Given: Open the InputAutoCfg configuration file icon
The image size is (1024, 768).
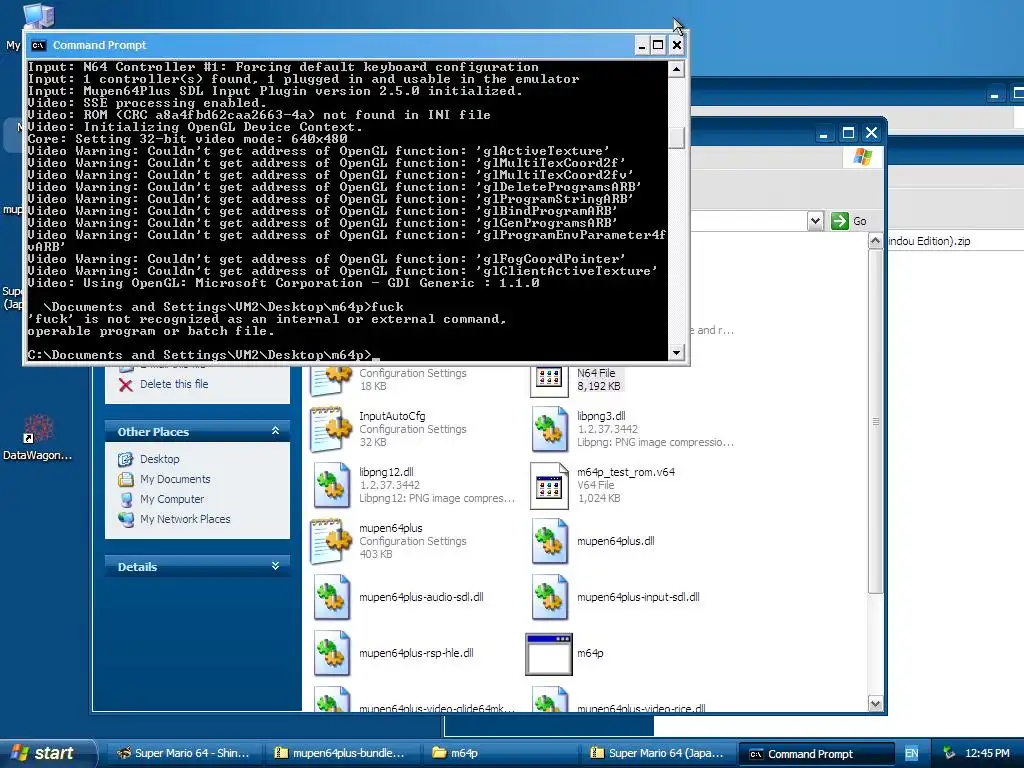Looking at the screenshot, I should tap(331, 429).
